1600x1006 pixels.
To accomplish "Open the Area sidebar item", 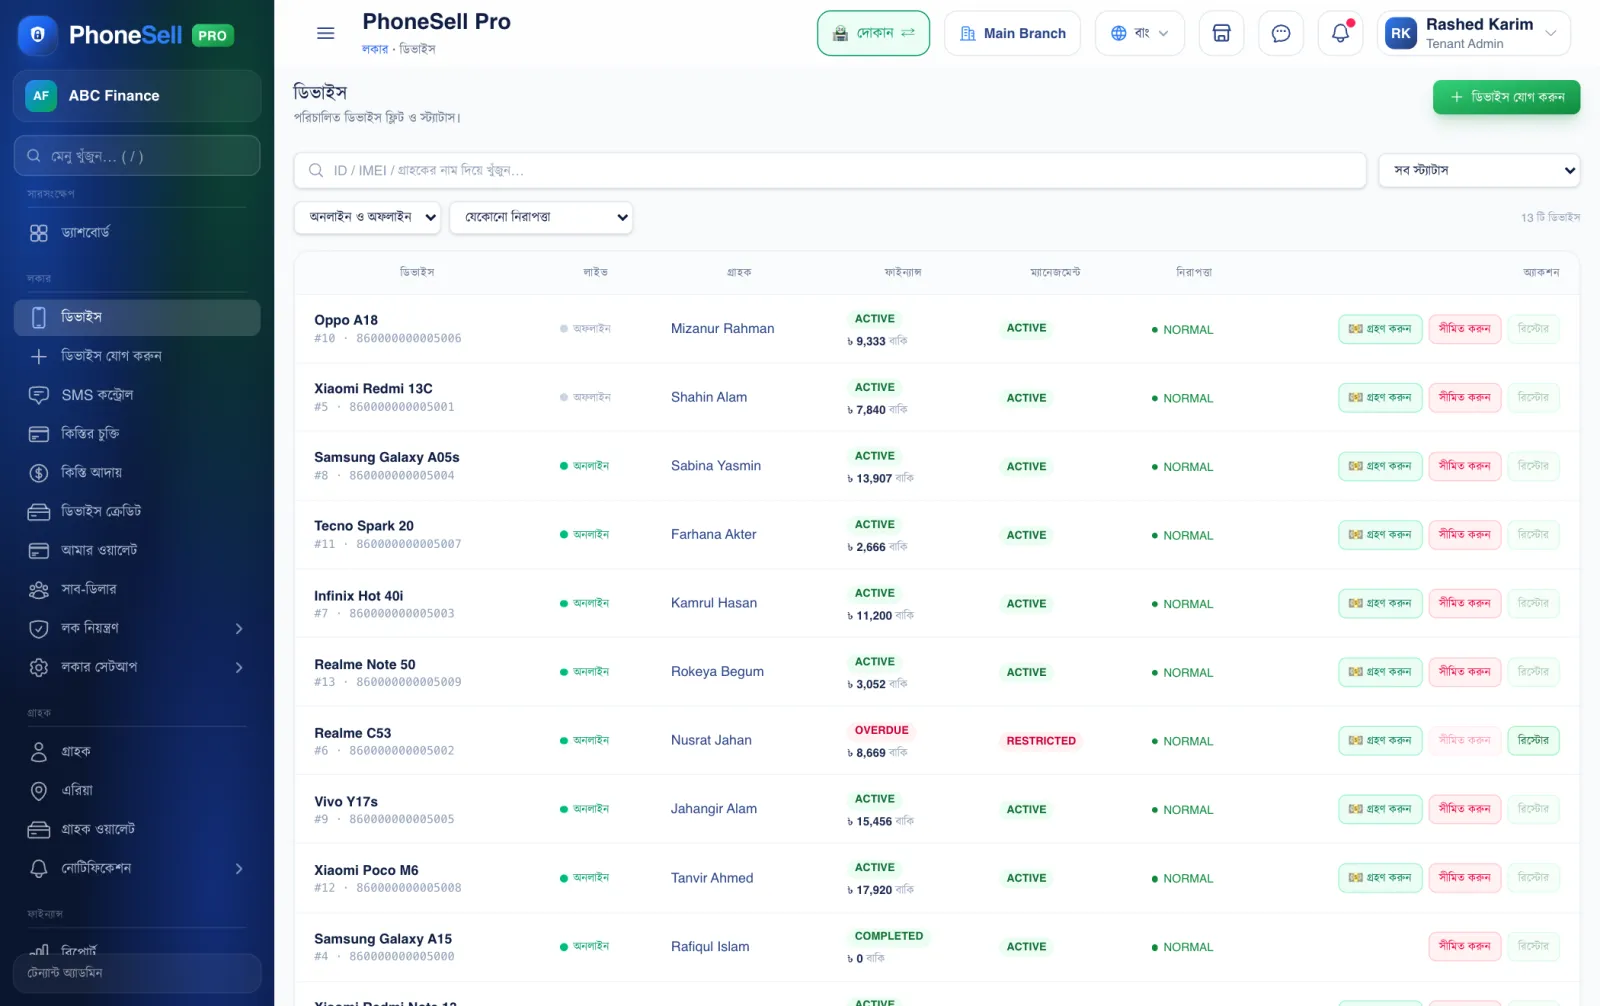I will click(x=137, y=790).
